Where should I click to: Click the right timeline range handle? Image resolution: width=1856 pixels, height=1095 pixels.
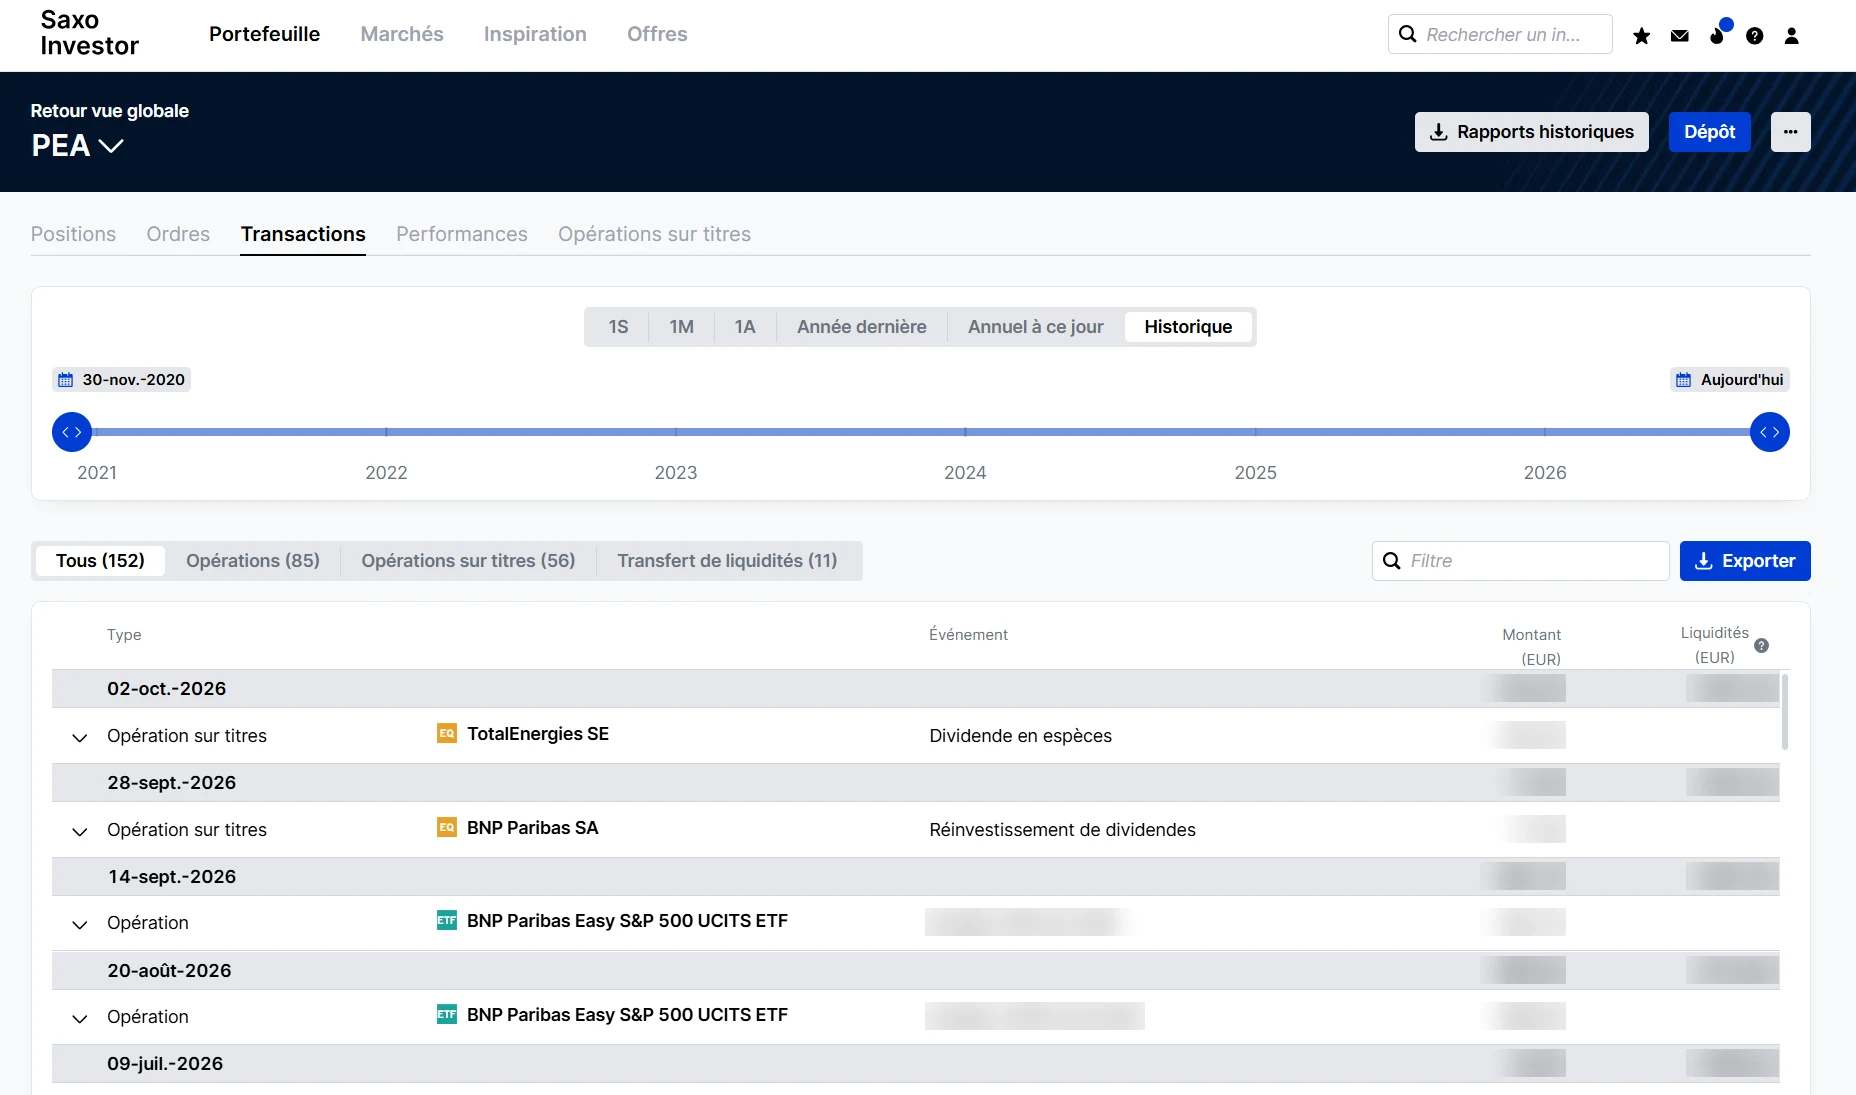click(1770, 432)
